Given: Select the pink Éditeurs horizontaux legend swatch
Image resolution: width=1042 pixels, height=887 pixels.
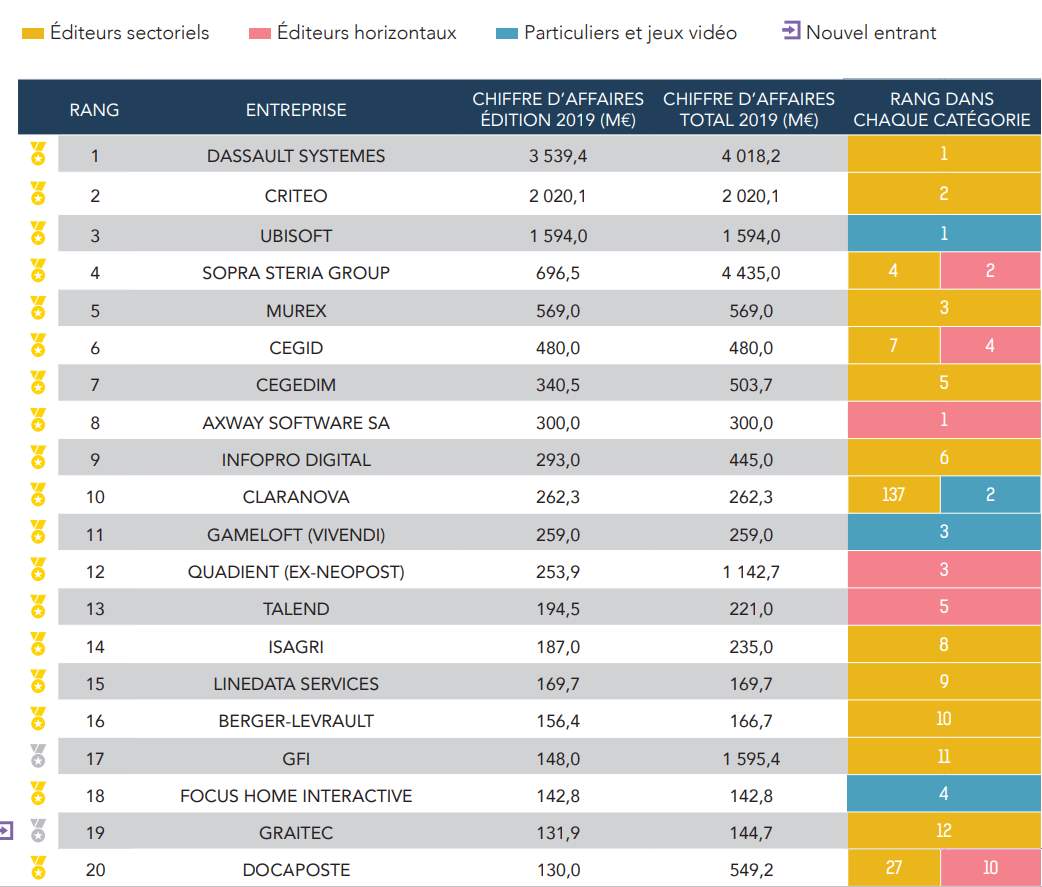Looking at the screenshot, I should [260, 33].
